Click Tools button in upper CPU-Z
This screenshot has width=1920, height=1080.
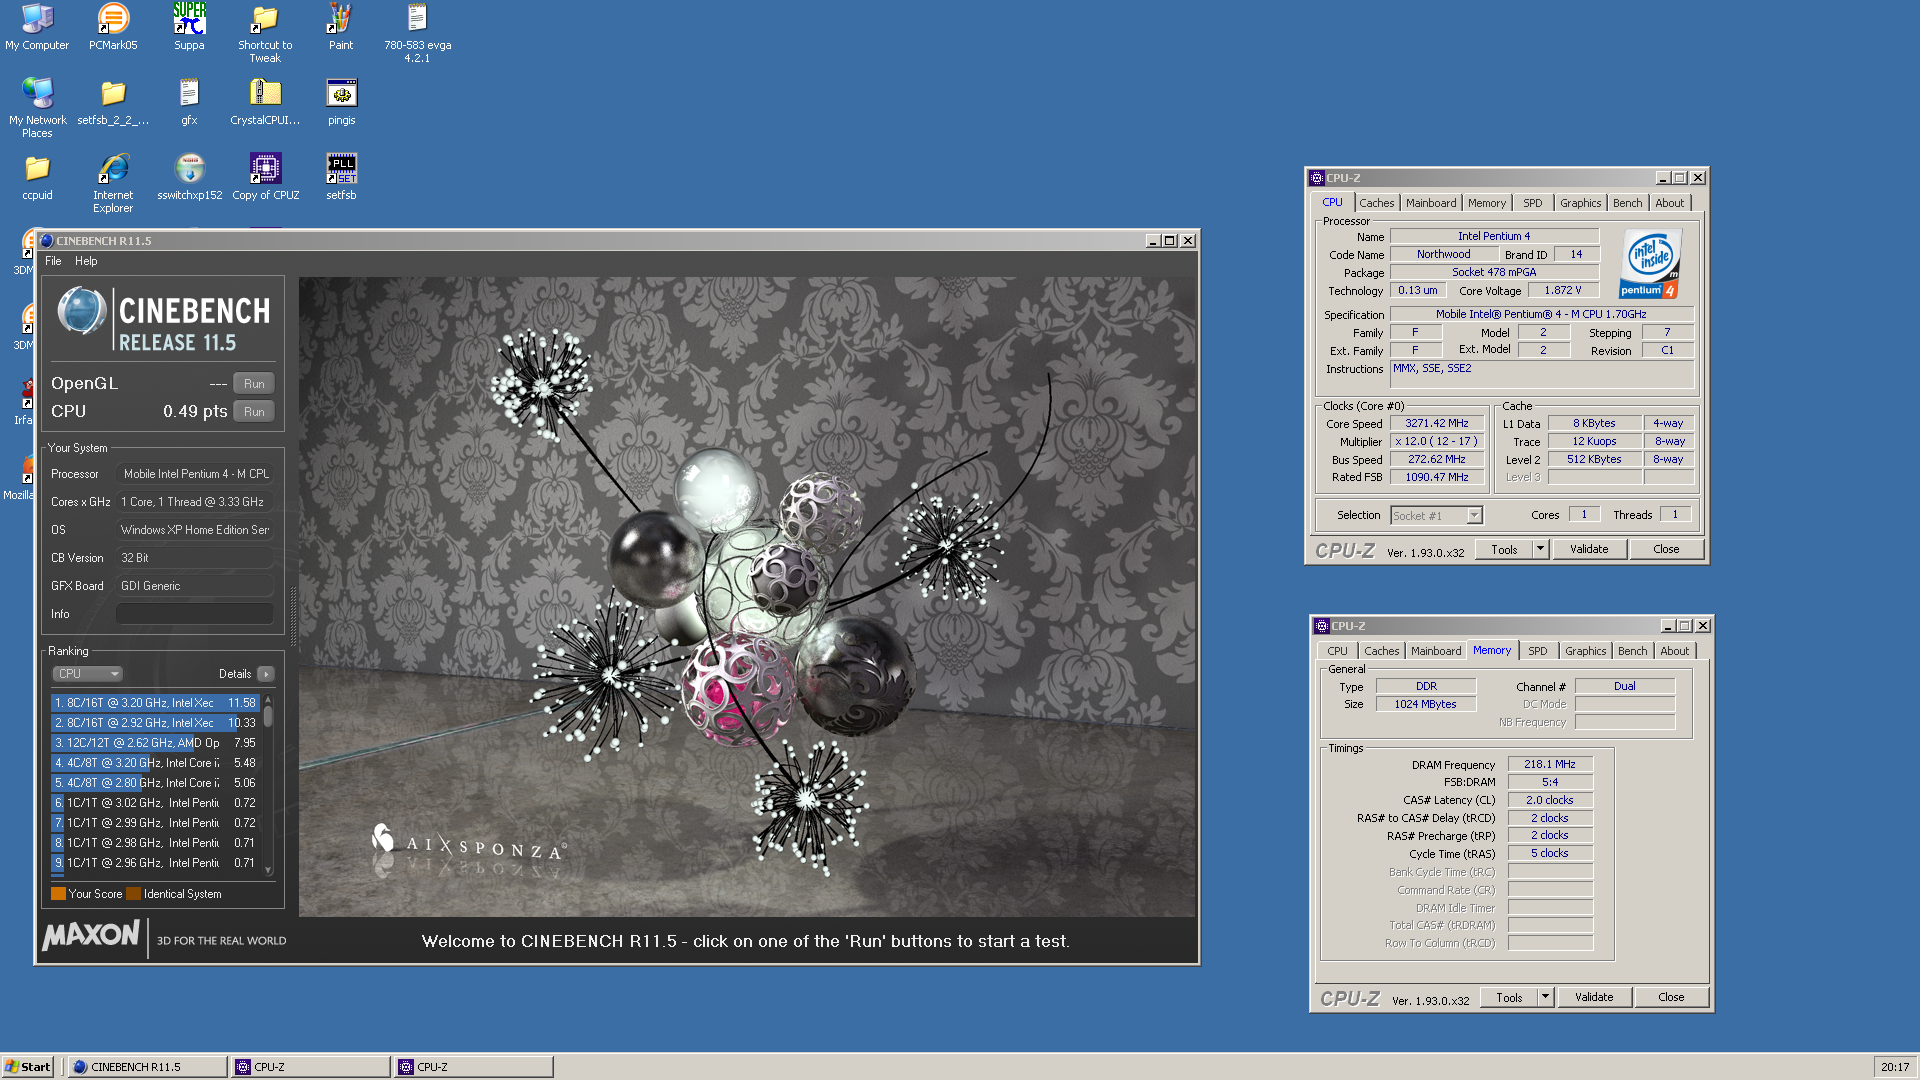click(1504, 550)
